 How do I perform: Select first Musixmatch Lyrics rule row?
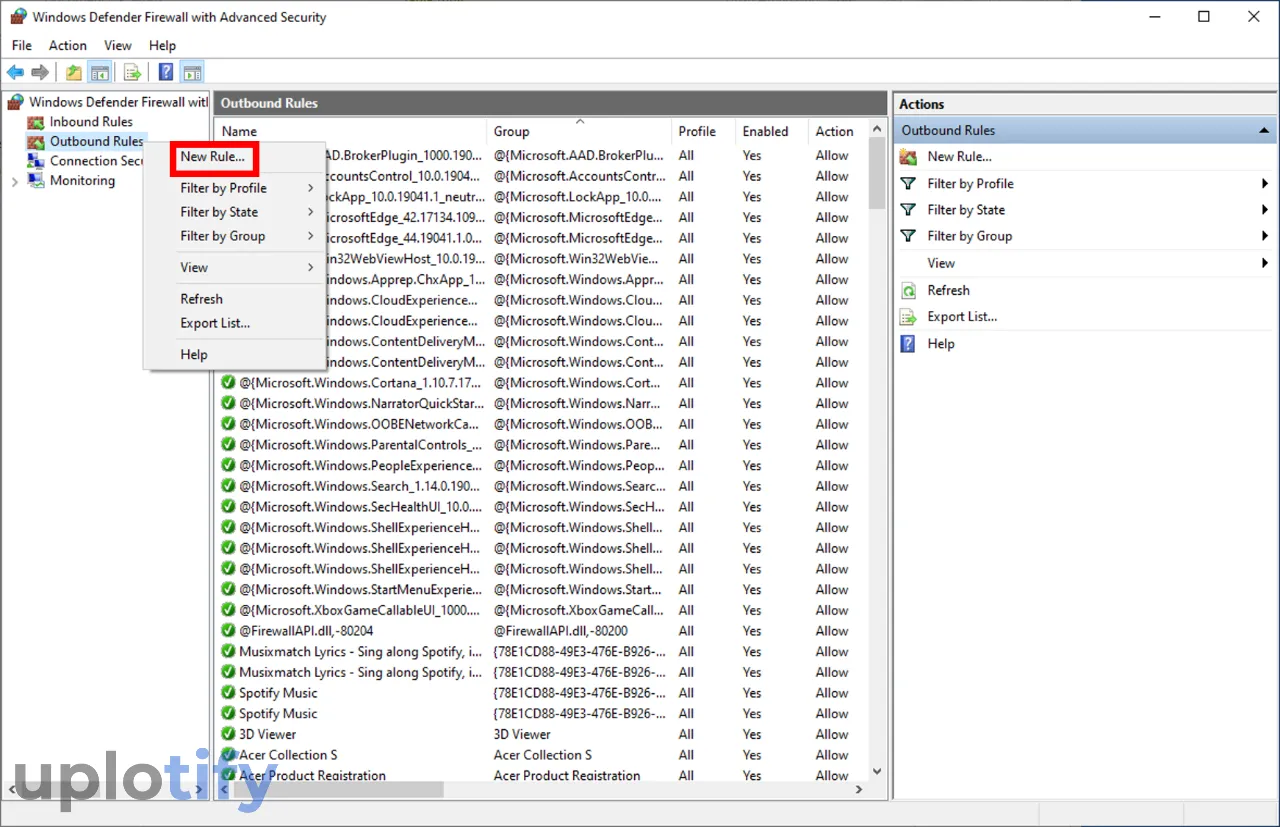tap(541, 652)
